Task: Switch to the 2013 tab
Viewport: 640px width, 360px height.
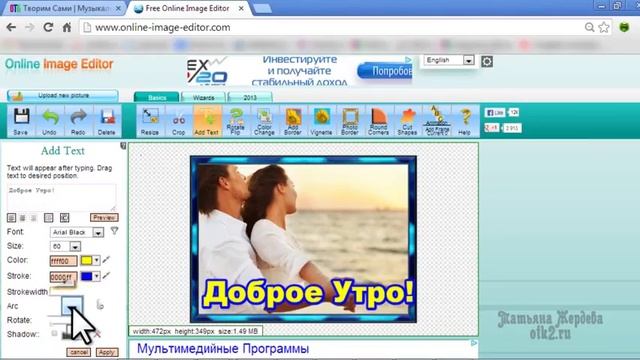Action: pyautogui.click(x=250, y=98)
